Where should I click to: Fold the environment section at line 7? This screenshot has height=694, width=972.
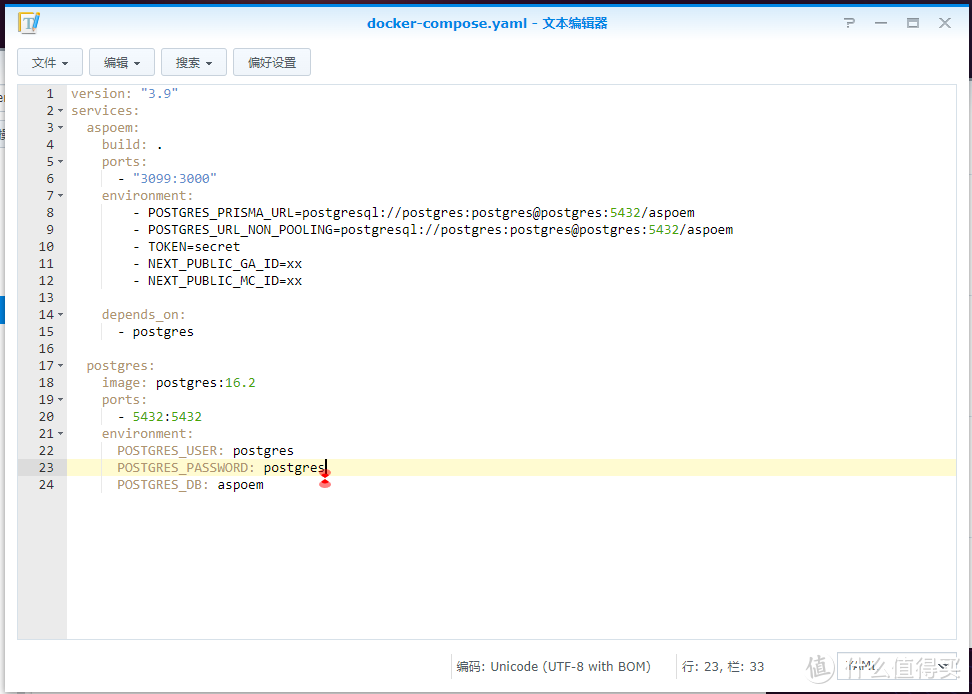[x=61, y=196]
